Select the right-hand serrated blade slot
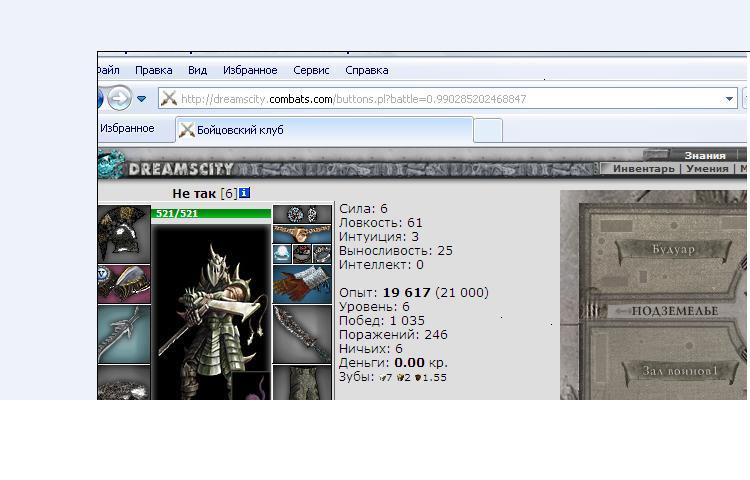Image resolution: width=750 pixels, height=480 pixels. point(302,335)
